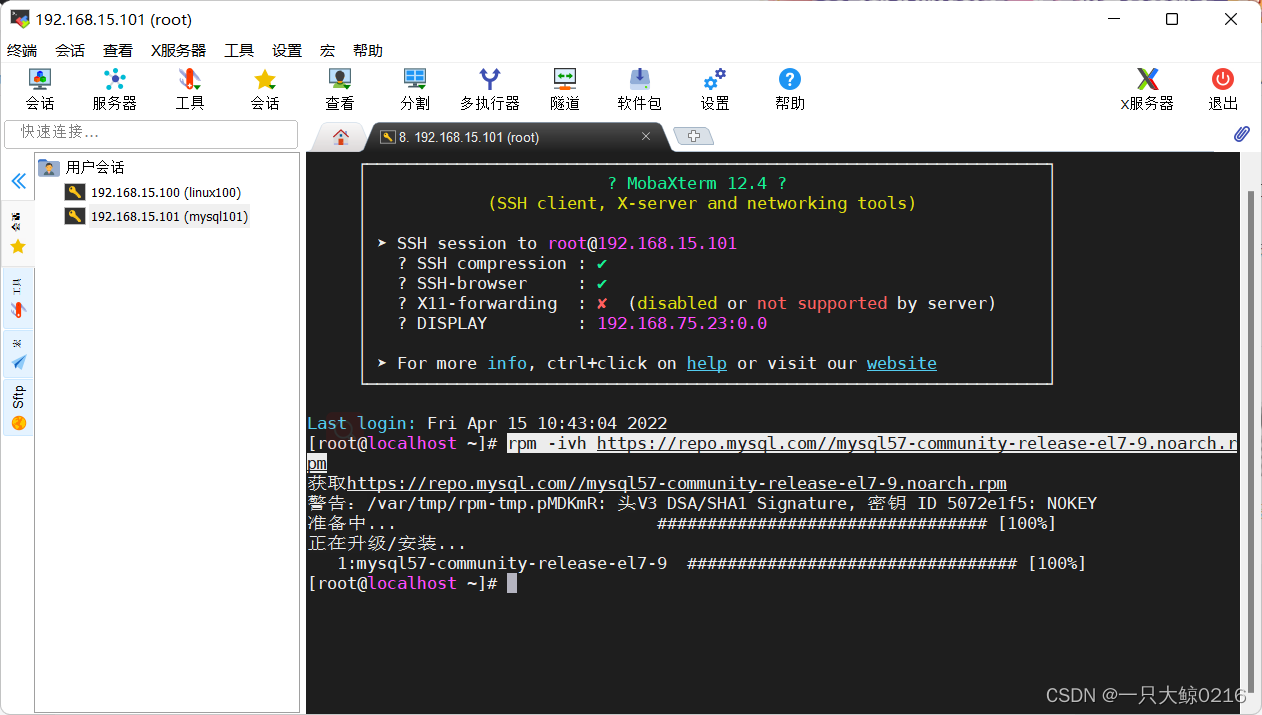
Task: Open 帮助 help from the toolbar
Action: pyautogui.click(x=788, y=88)
